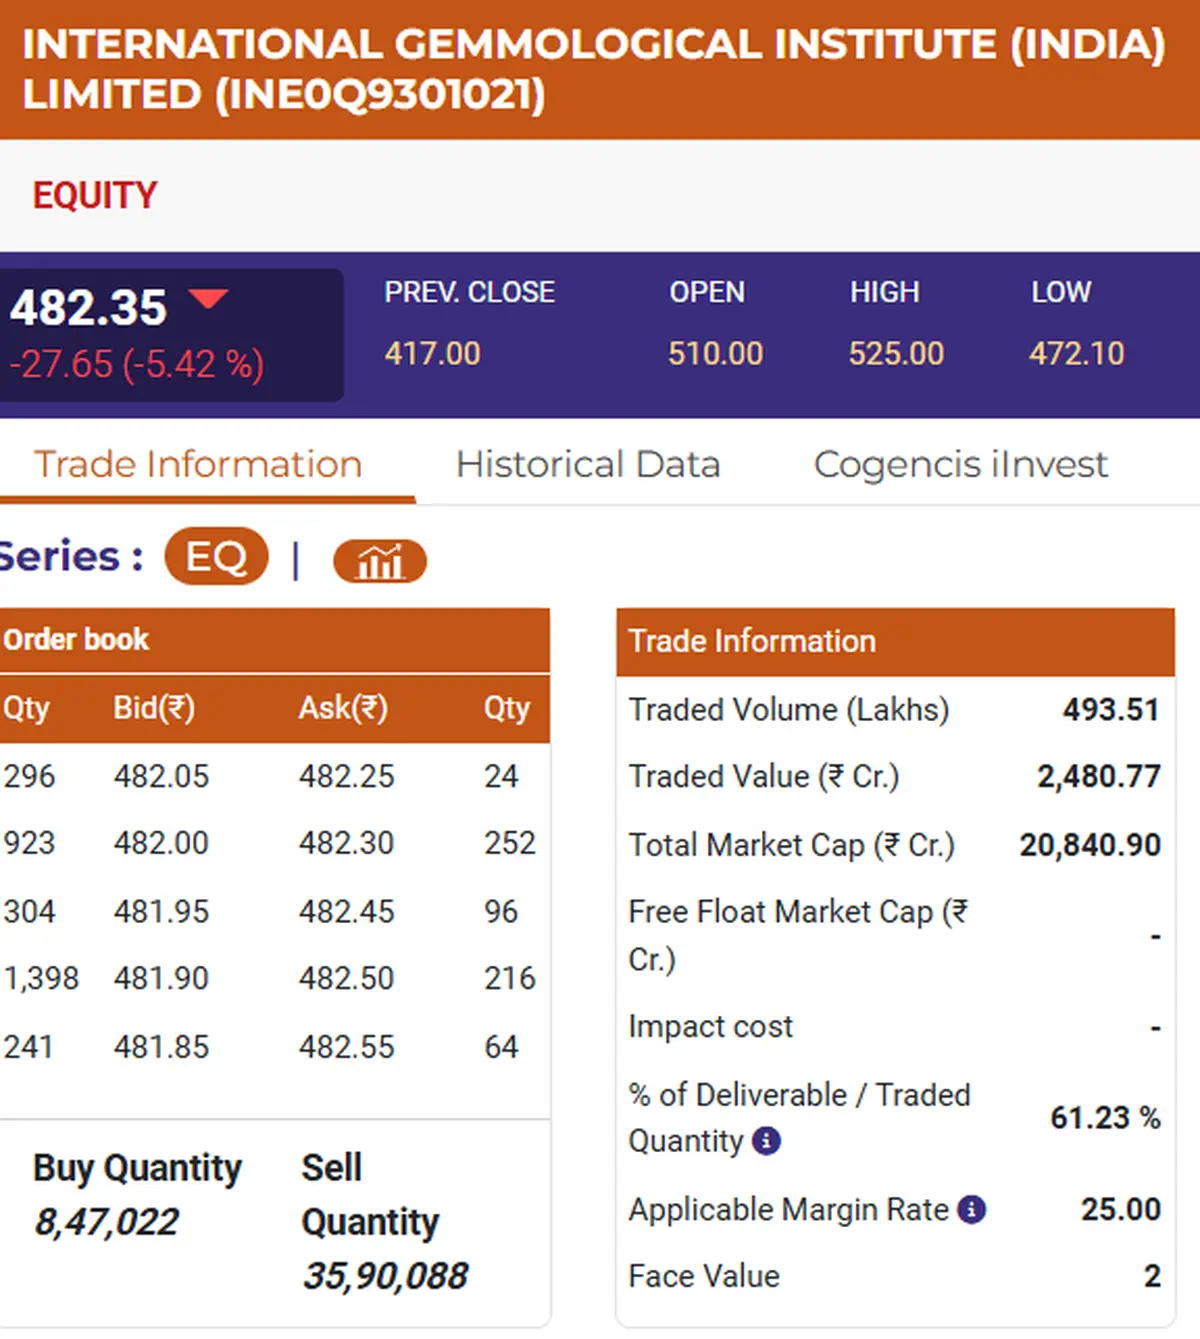The width and height of the screenshot is (1200, 1339).
Task: Click Total Market Cap value 20,840.90
Action: [1090, 846]
